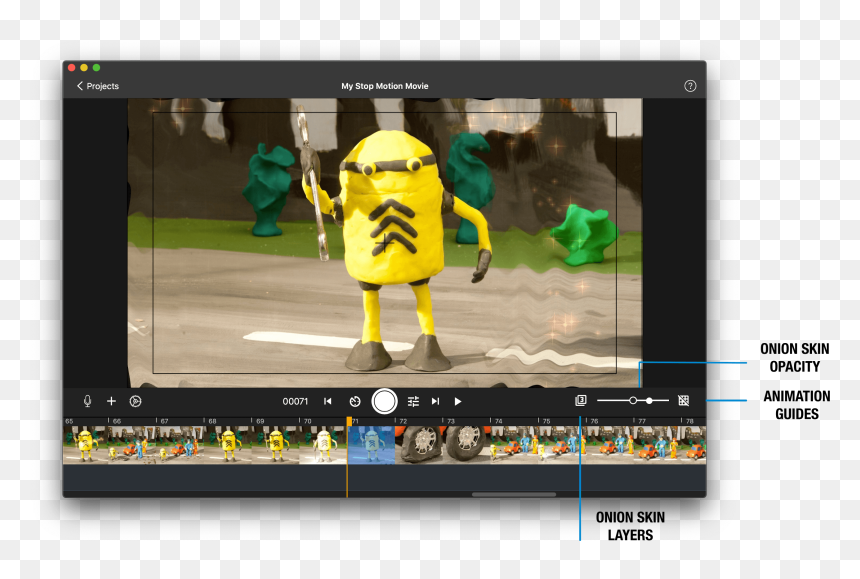Select the frame 70 thumbnail in timeline
This screenshot has height=579, width=860.
coord(322,445)
